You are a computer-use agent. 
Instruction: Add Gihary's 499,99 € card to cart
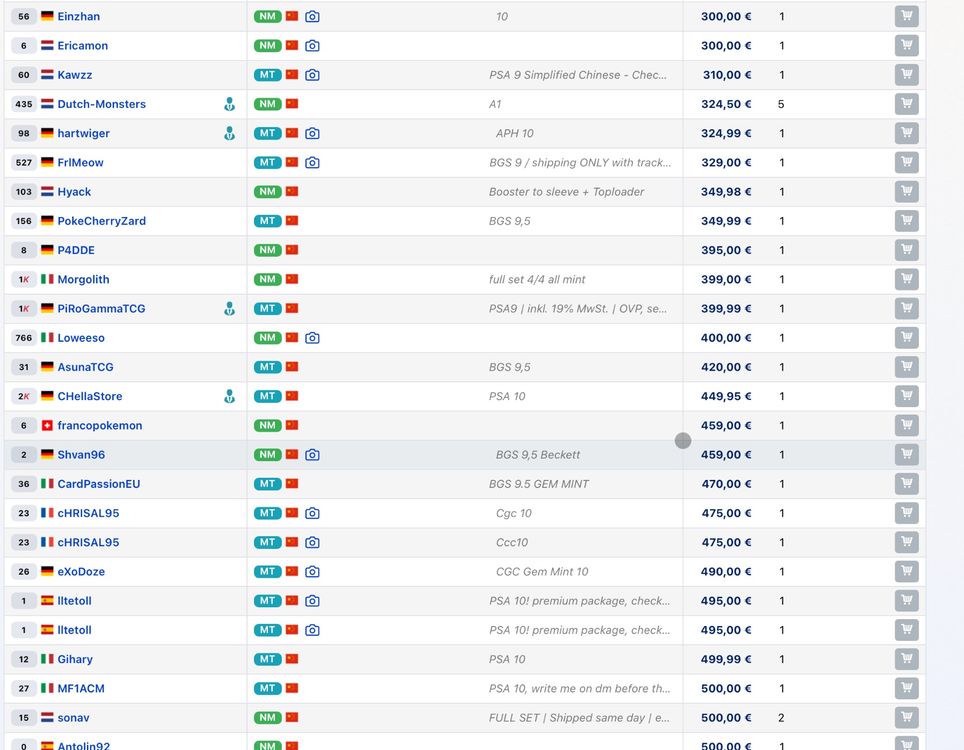pyautogui.click(x=906, y=659)
